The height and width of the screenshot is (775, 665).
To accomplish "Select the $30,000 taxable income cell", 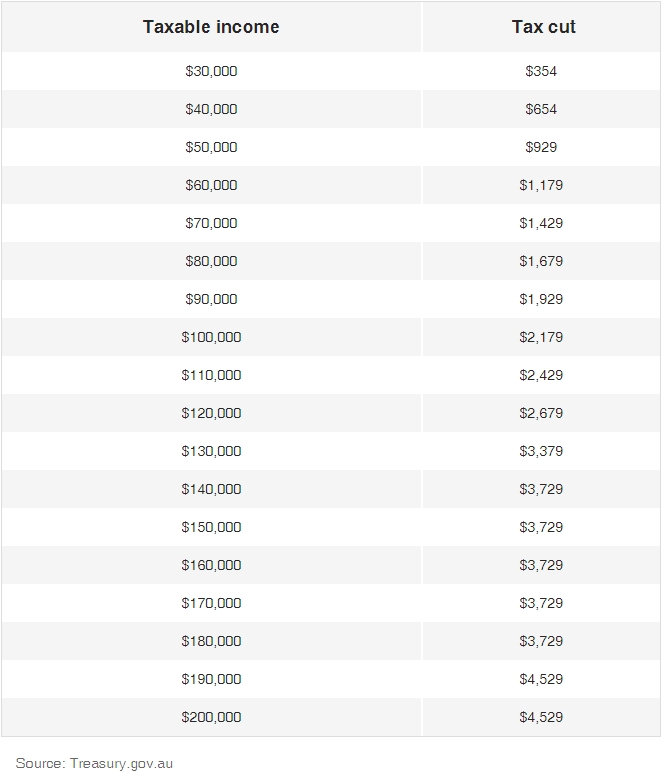I will 211,71.
